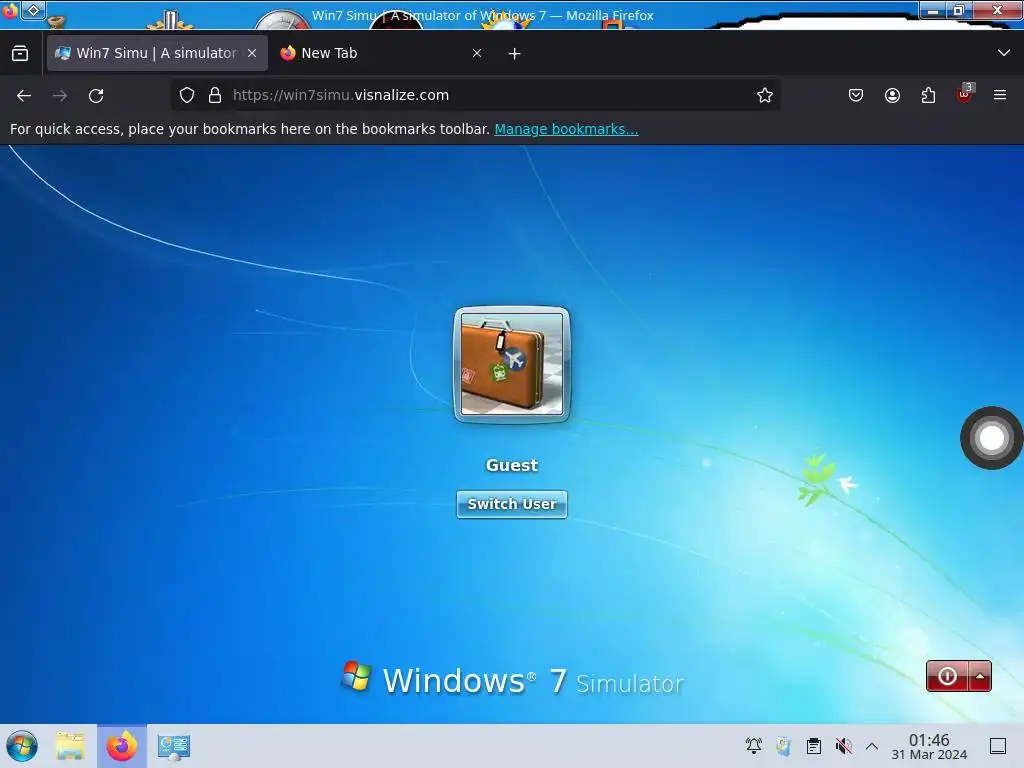The height and width of the screenshot is (768, 1024).
Task: Open the Manage bookmarks link
Action: [x=566, y=129]
